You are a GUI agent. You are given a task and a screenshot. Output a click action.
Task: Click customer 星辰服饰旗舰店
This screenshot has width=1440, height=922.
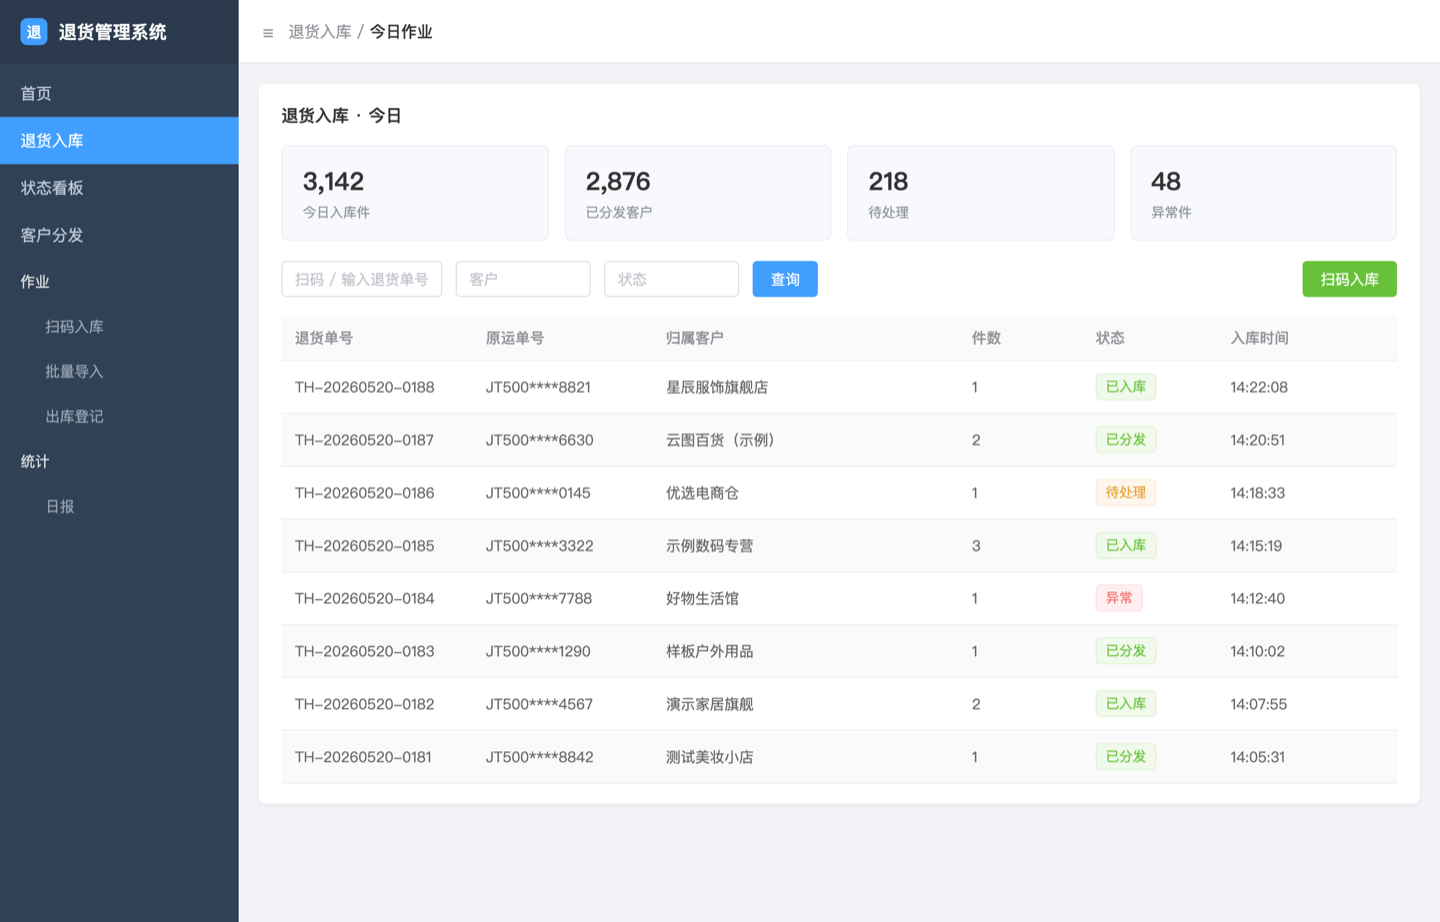tap(717, 387)
